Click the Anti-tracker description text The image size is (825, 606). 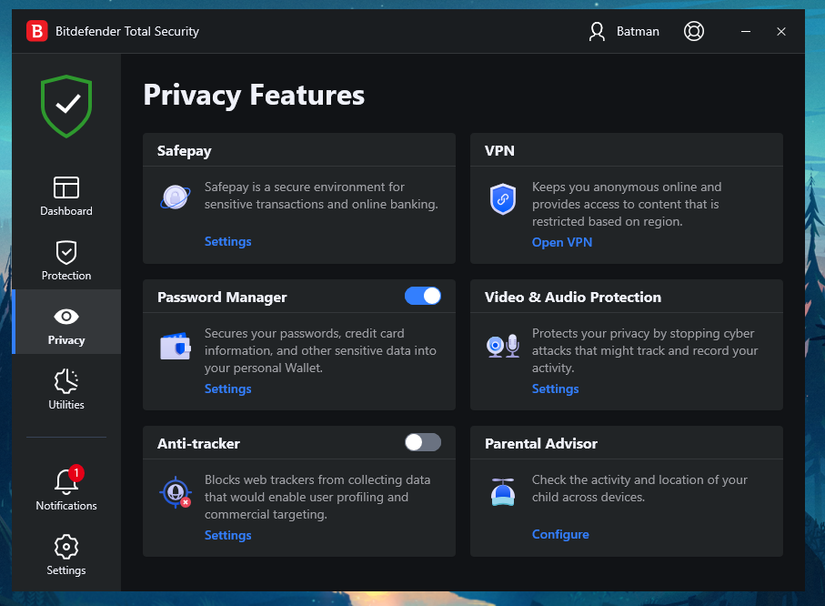tap(317, 497)
